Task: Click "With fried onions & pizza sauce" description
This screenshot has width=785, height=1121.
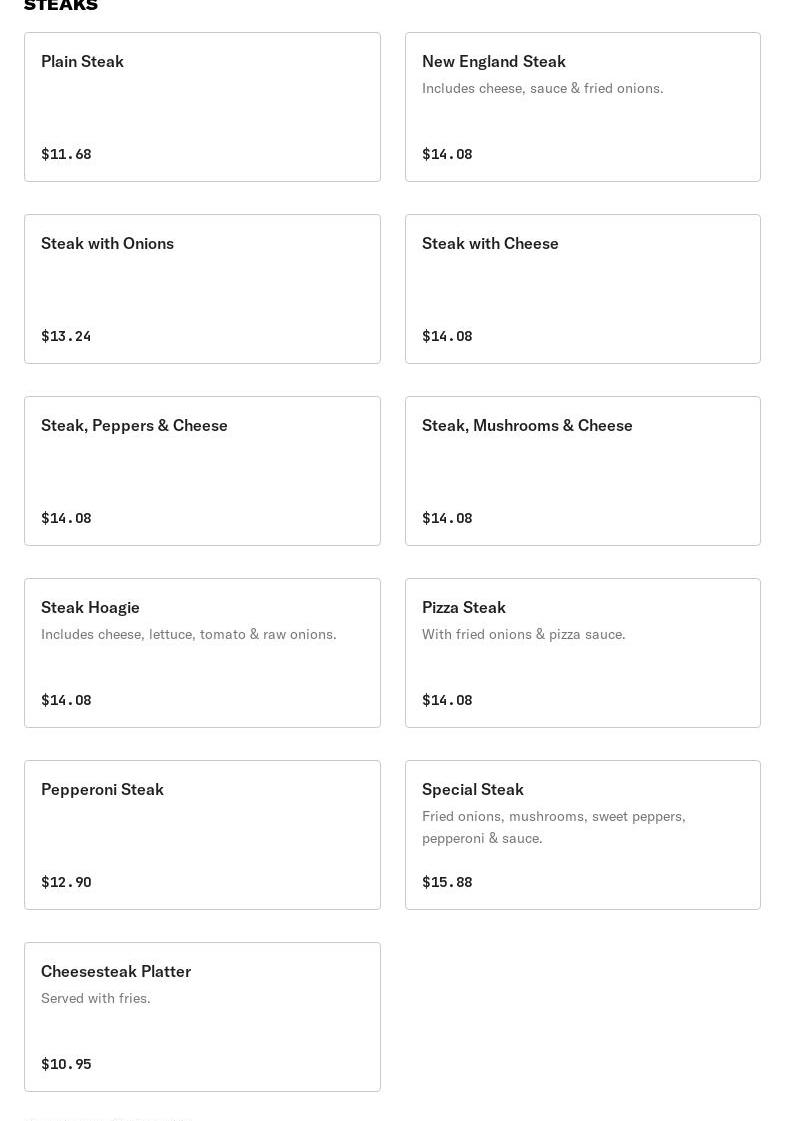Action: (523, 634)
